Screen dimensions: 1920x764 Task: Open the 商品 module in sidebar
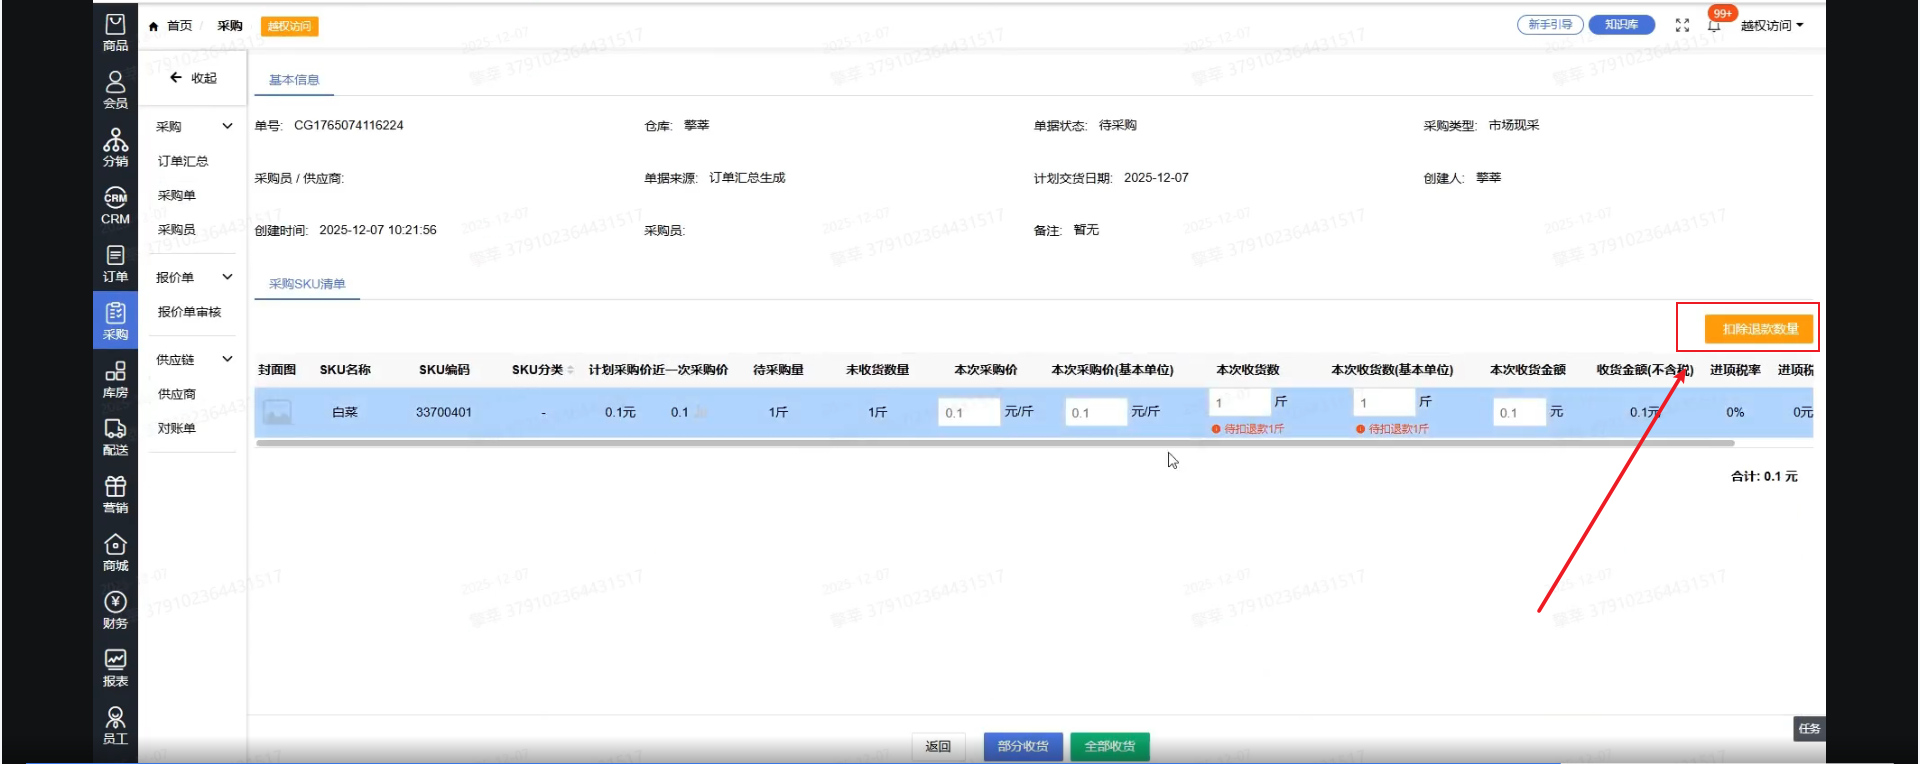tap(115, 32)
